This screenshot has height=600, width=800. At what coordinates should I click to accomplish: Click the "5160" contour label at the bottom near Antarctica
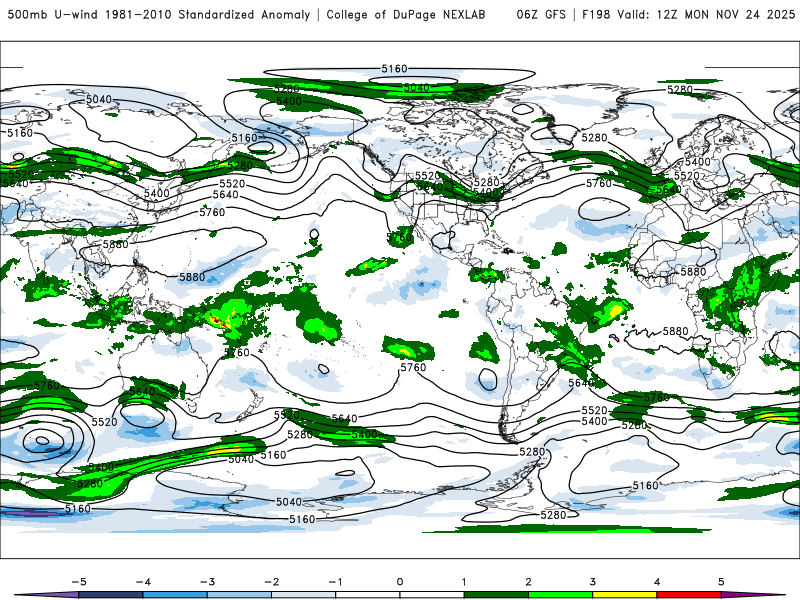[303, 519]
